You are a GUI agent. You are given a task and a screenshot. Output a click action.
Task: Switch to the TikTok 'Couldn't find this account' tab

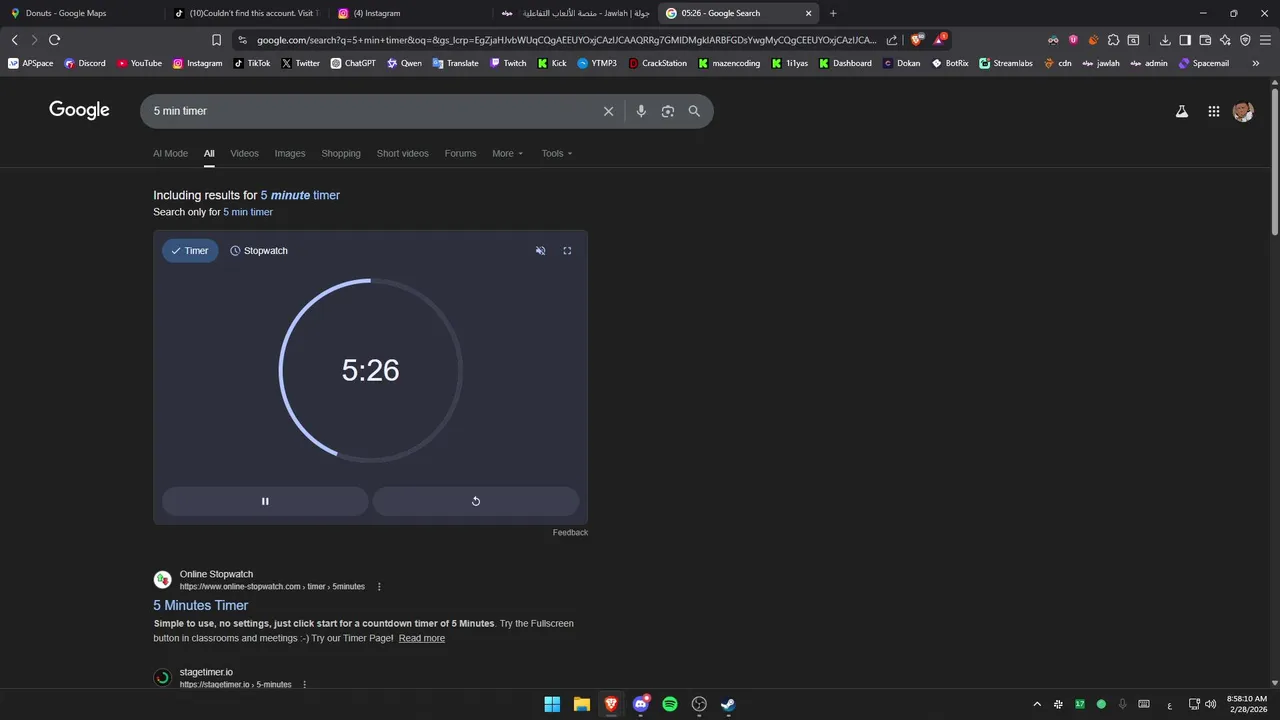tap(246, 13)
